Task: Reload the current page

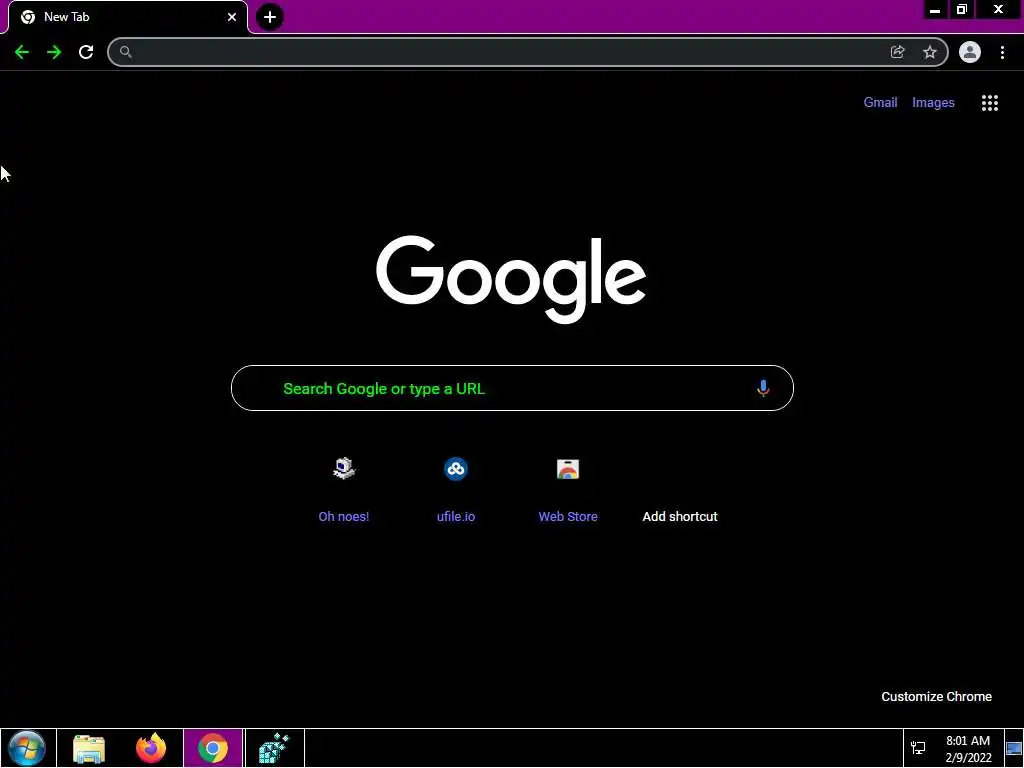Action: [x=86, y=52]
